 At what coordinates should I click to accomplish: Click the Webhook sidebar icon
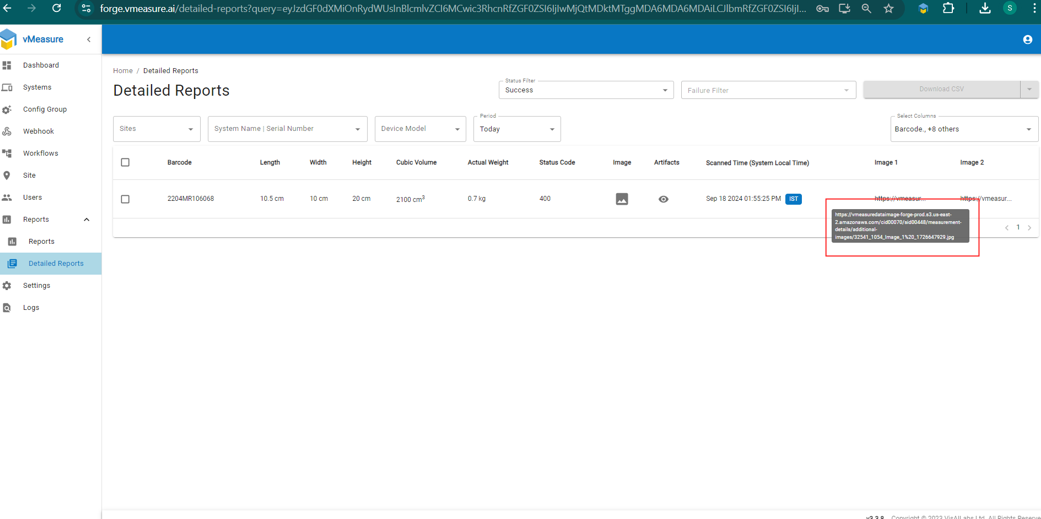tap(7, 131)
